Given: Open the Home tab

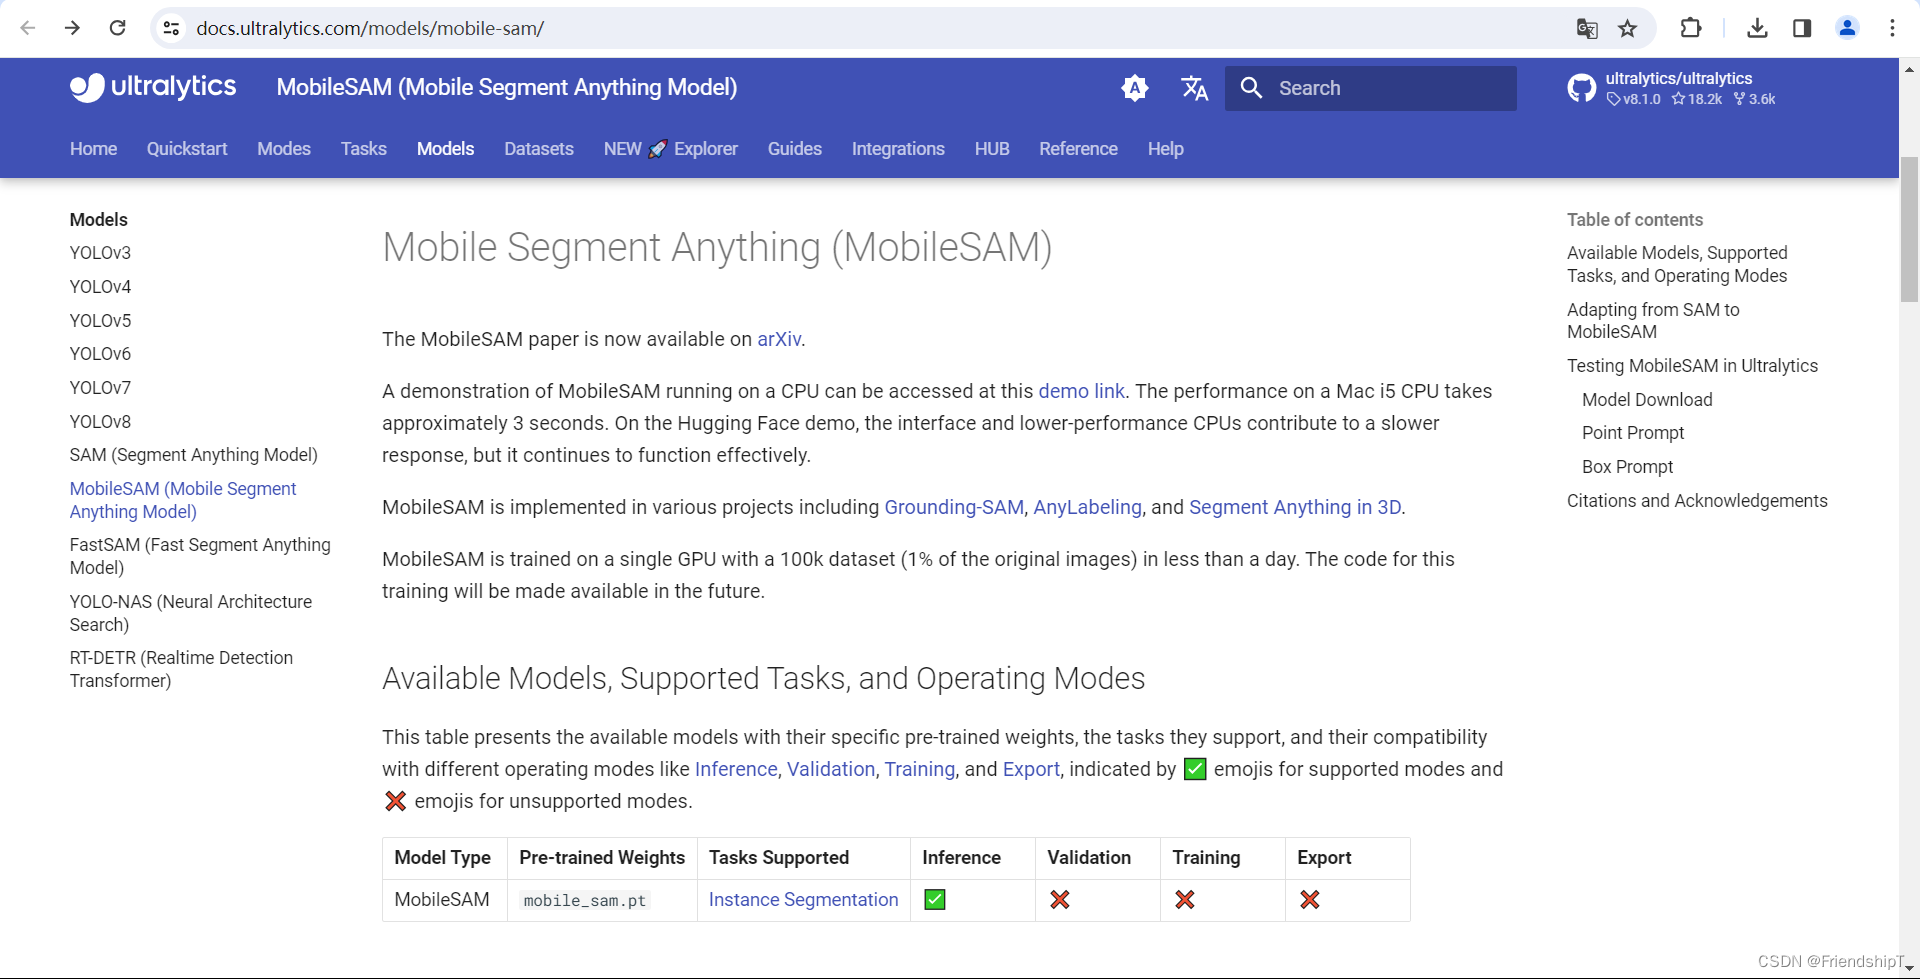Looking at the screenshot, I should coord(93,149).
